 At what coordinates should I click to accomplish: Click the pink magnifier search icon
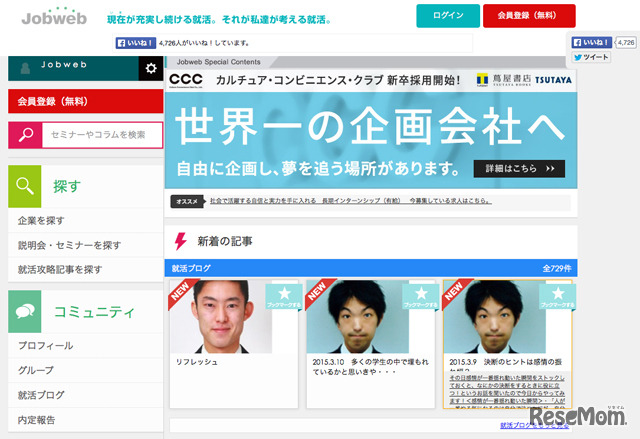pyautogui.click(x=25, y=135)
